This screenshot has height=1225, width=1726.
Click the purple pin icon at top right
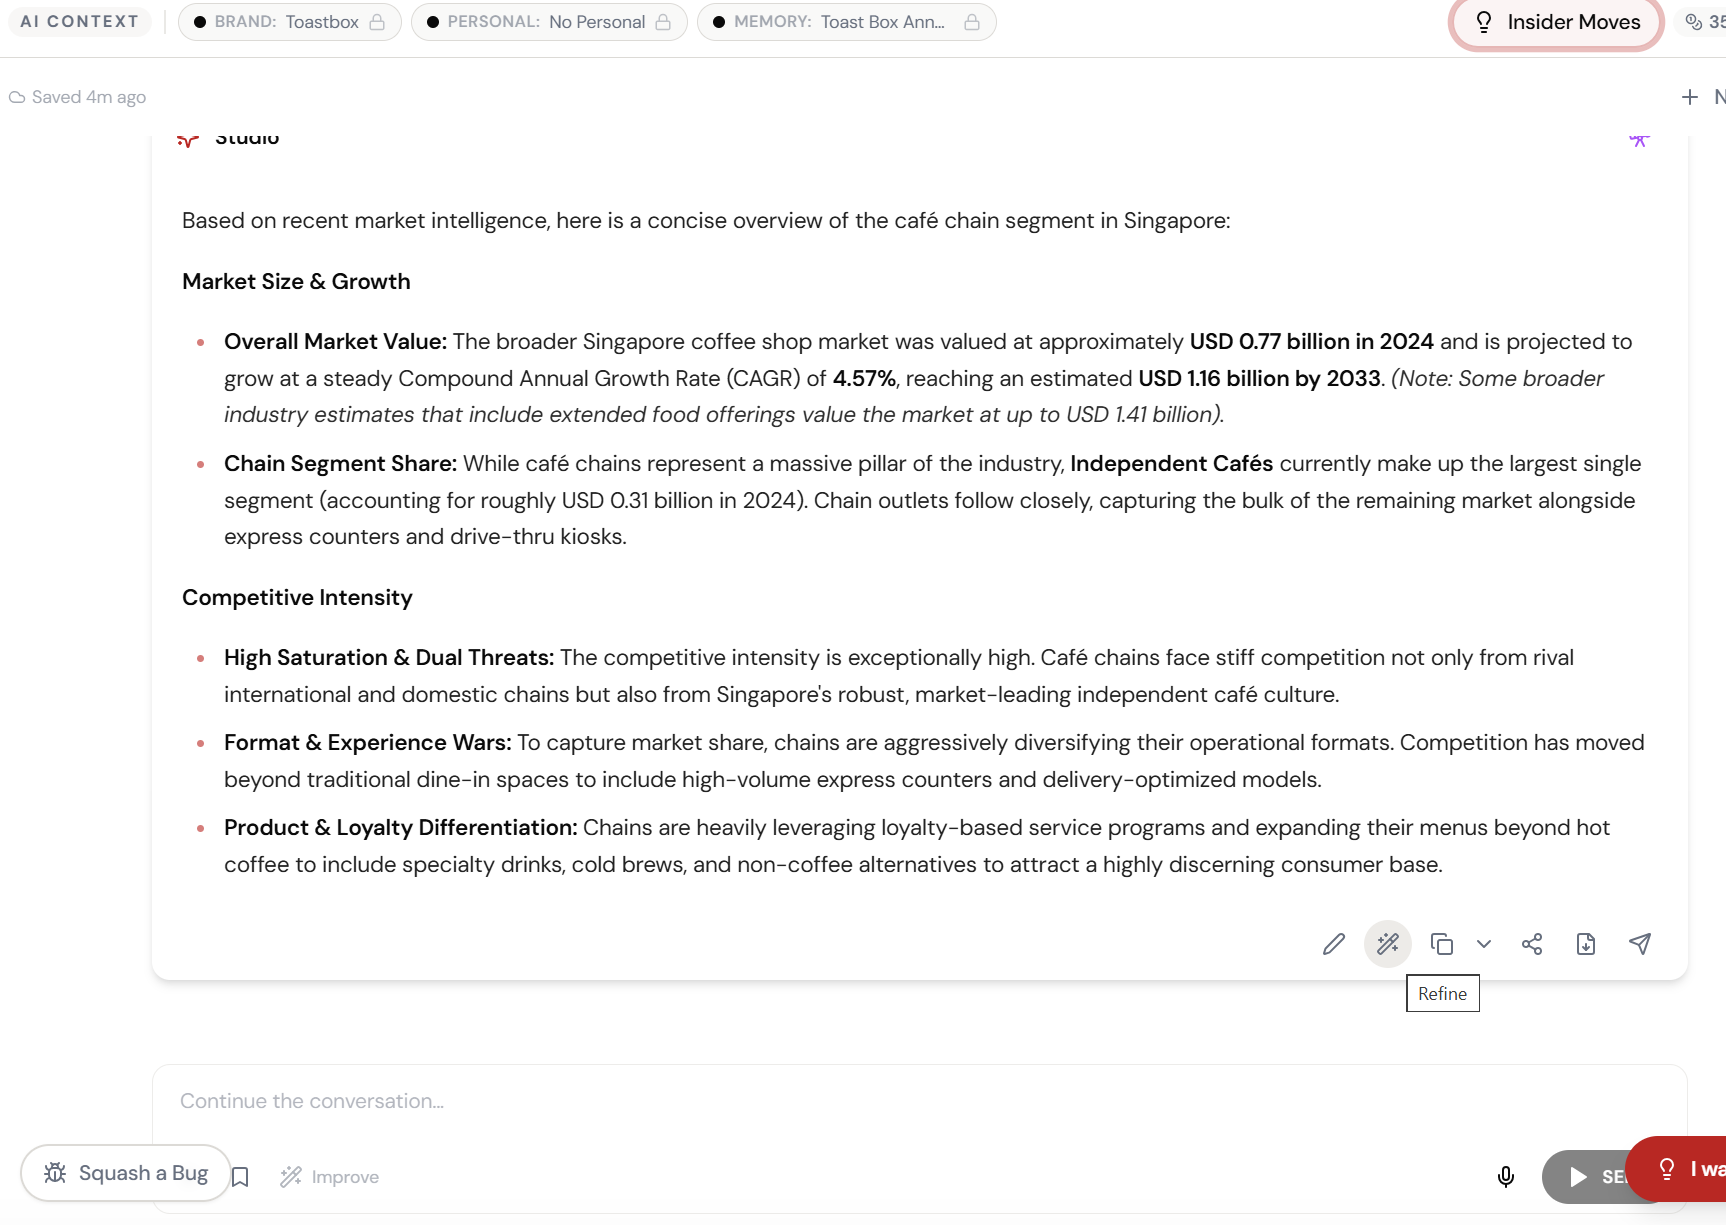coord(1638,140)
